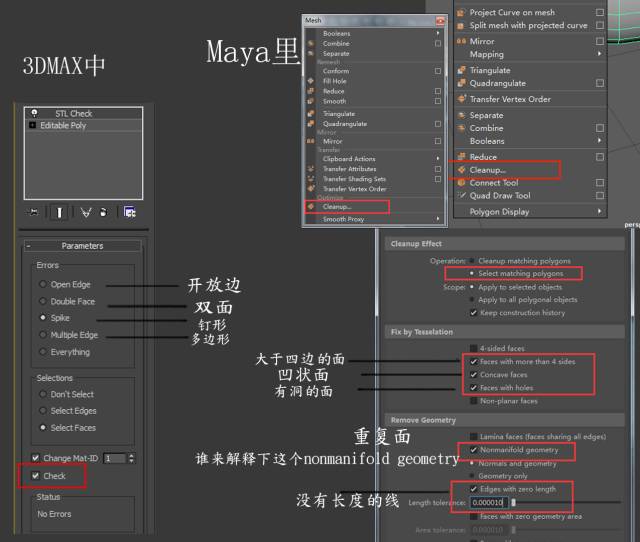Expand the Polygon Display submenu
The width and height of the screenshot is (640, 542).
(600, 211)
